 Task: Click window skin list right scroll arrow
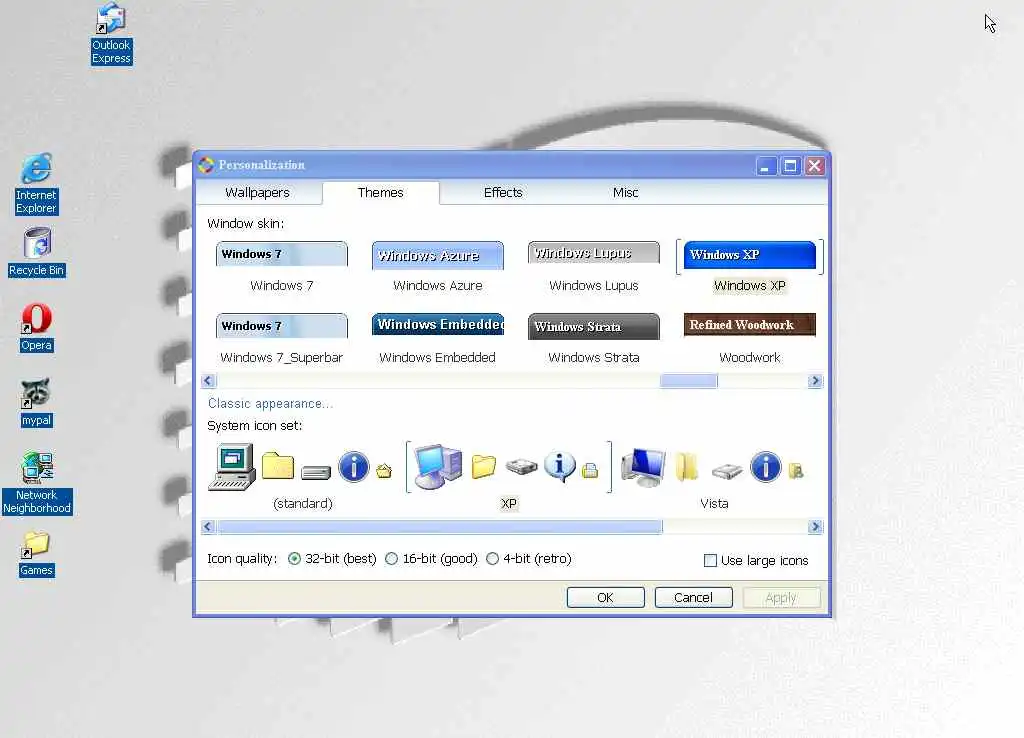point(815,381)
